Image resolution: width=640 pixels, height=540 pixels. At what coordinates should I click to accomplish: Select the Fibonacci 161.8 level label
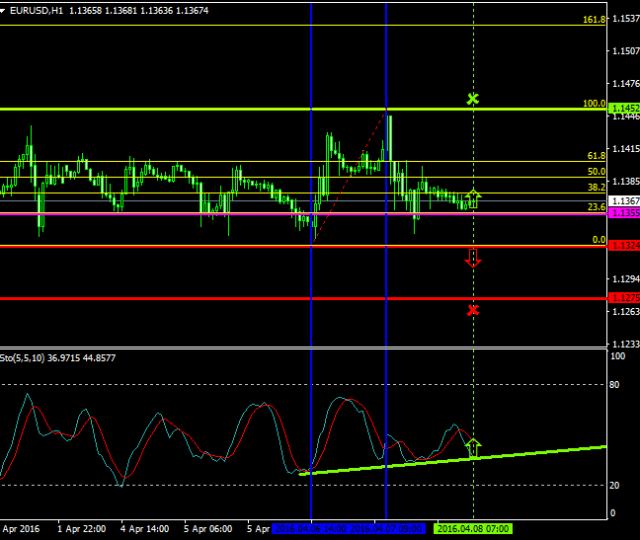596,19
